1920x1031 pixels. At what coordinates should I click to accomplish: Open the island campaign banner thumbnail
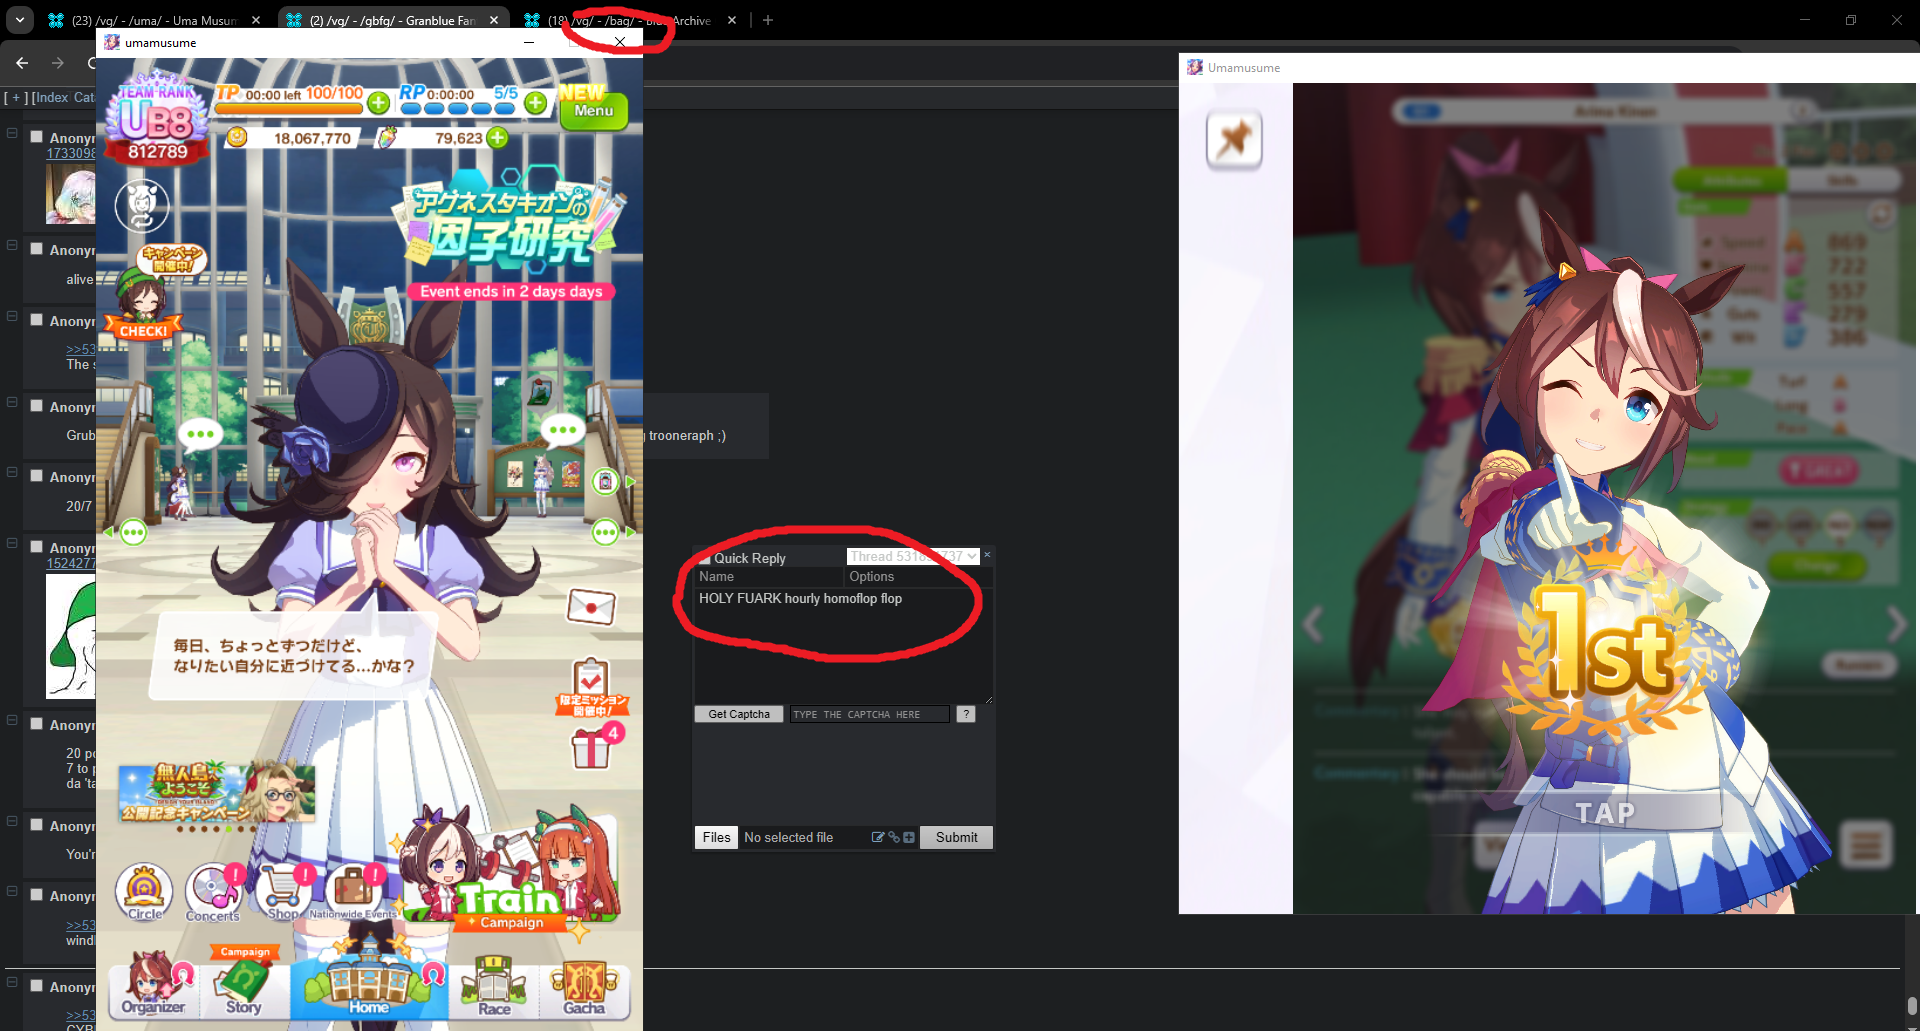click(216, 793)
